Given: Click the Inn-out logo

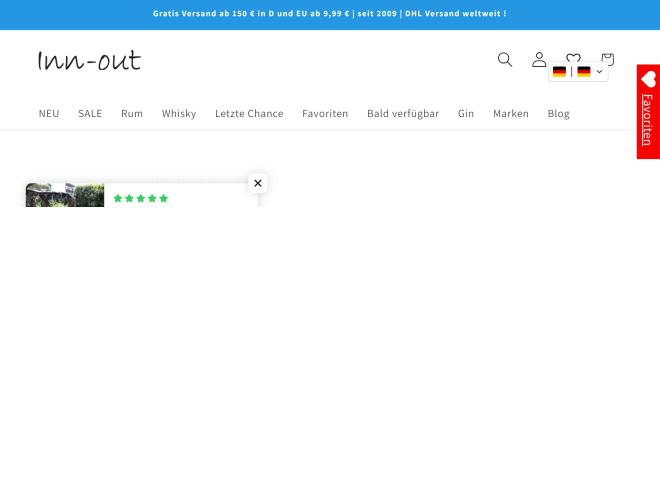Looking at the screenshot, I should tap(89, 60).
